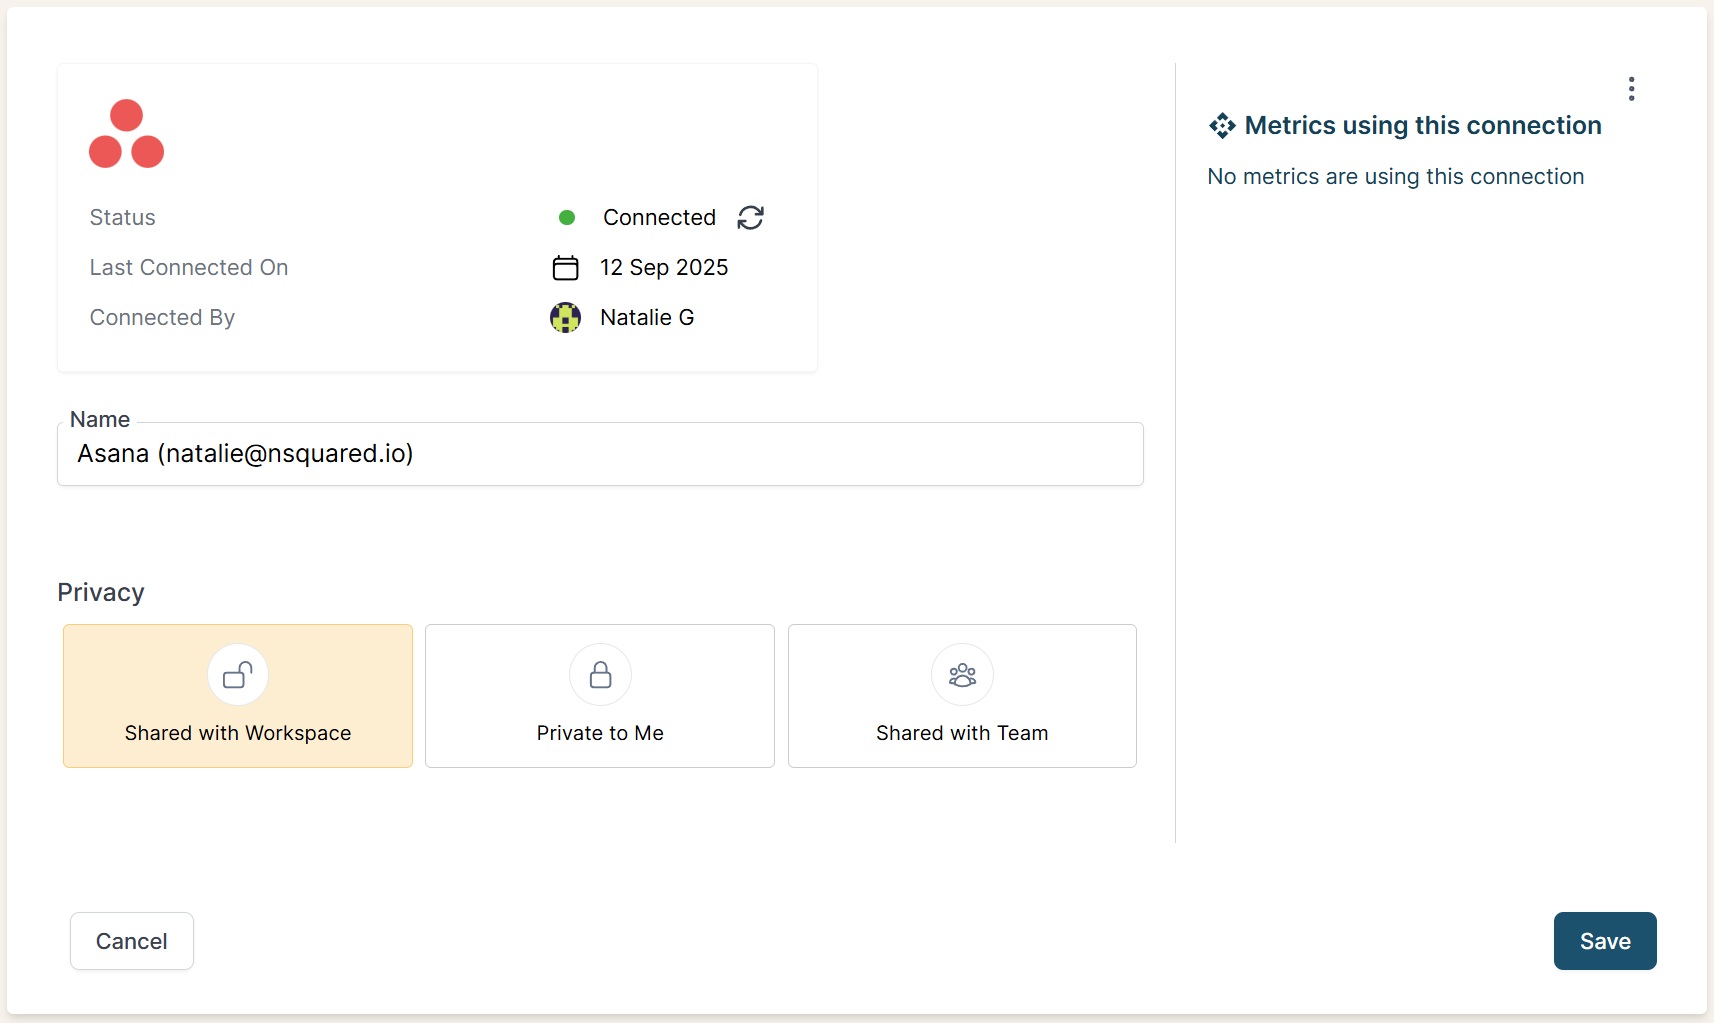Screen dimensions: 1714x1023
Task: Click the team icon in Shared with Team
Action: [x=961, y=674]
